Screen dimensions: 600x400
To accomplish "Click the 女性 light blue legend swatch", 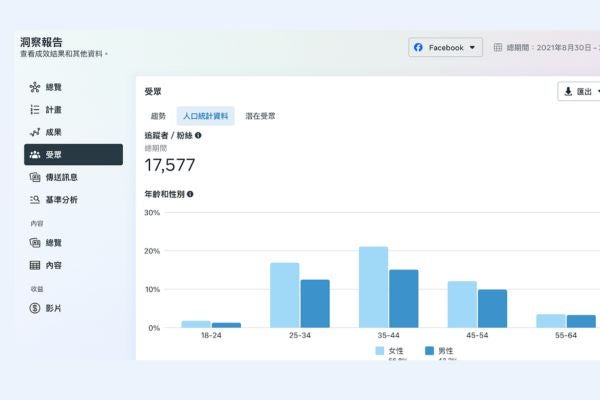I will pyautogui.click(x=380, y=351).
